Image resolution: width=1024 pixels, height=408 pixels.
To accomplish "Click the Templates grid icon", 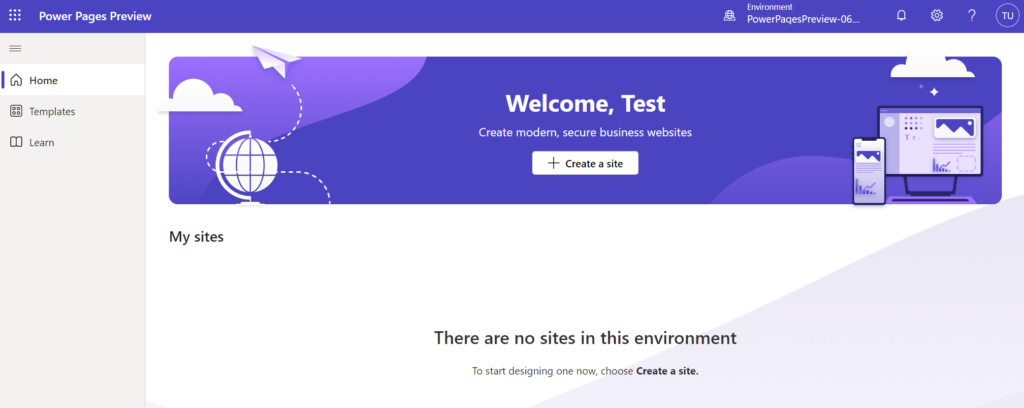I will click(x=16, y=111).
